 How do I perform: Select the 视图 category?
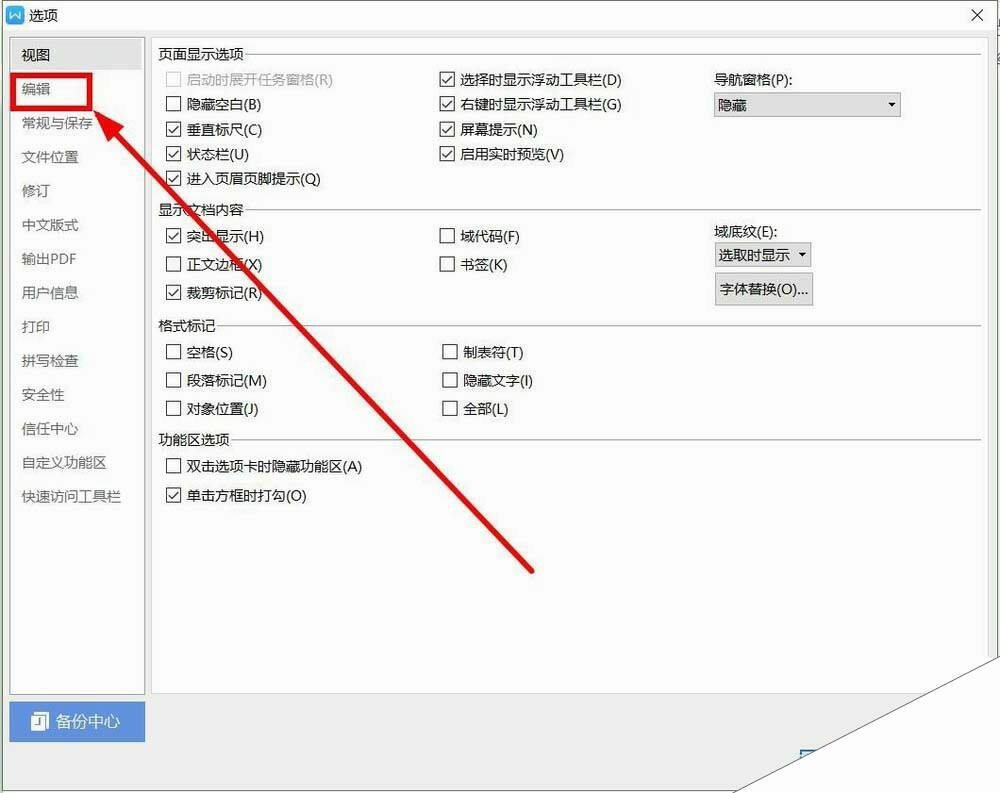click(76, 55)
